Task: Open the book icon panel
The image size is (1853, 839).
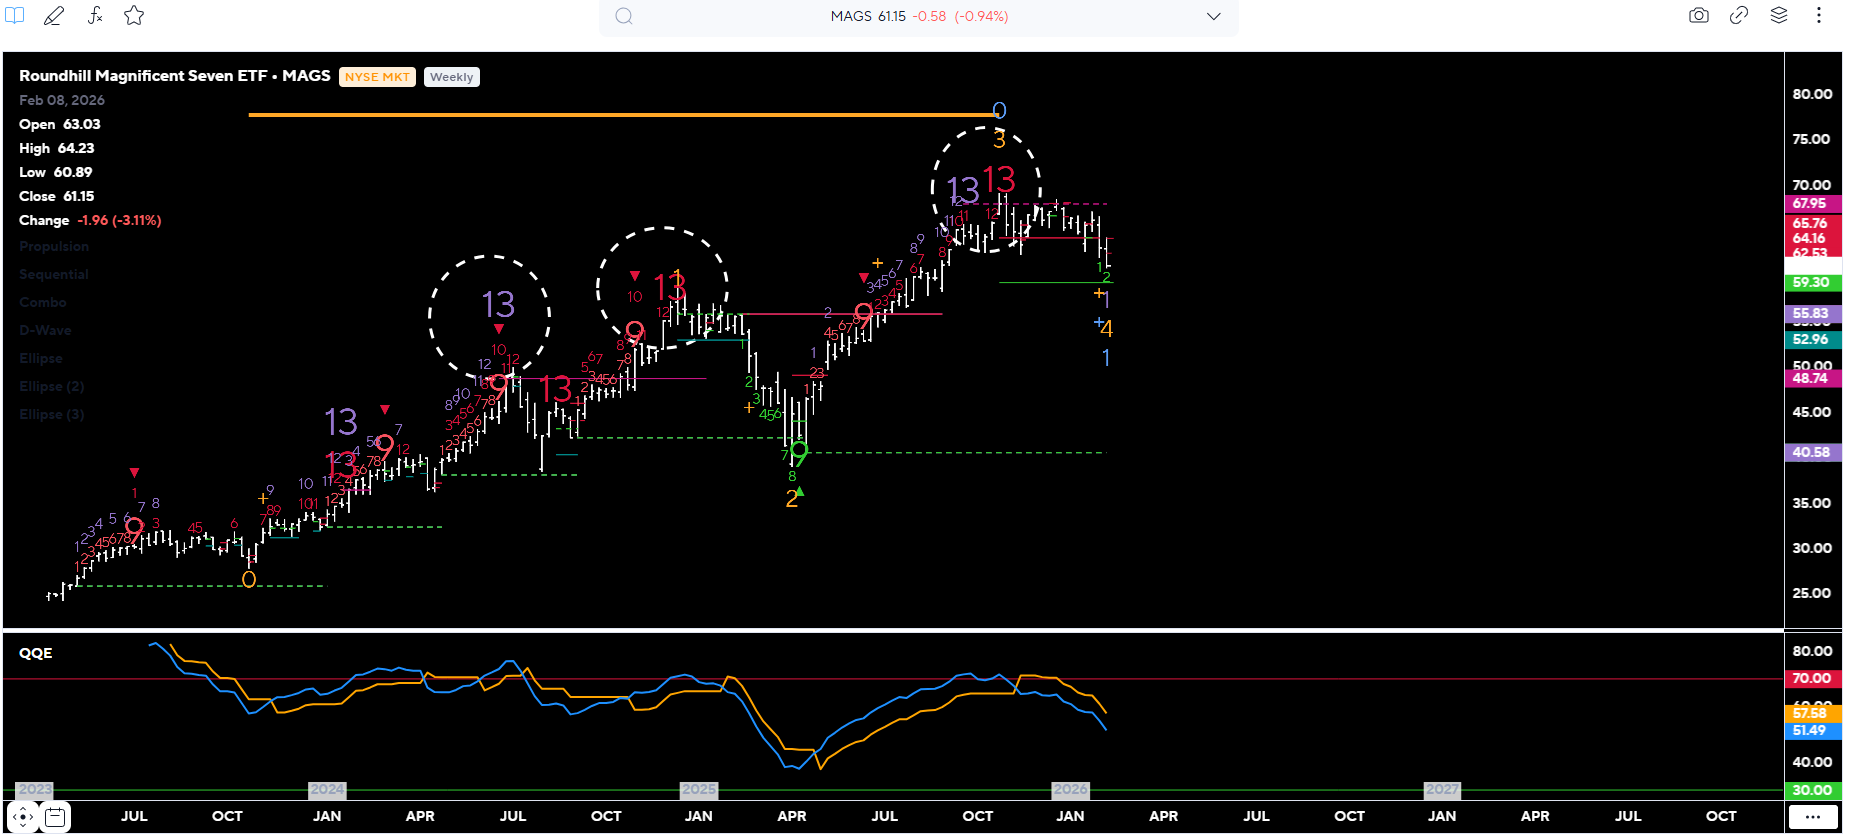Action: (14, 16)
